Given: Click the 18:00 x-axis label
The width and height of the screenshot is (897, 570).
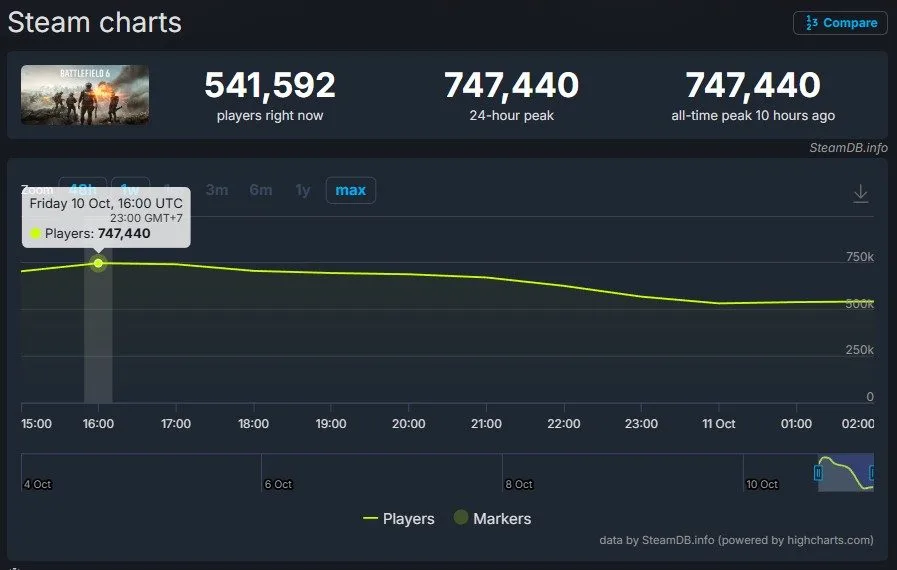Looking at the screenshot, I should [x=253, y=423].
